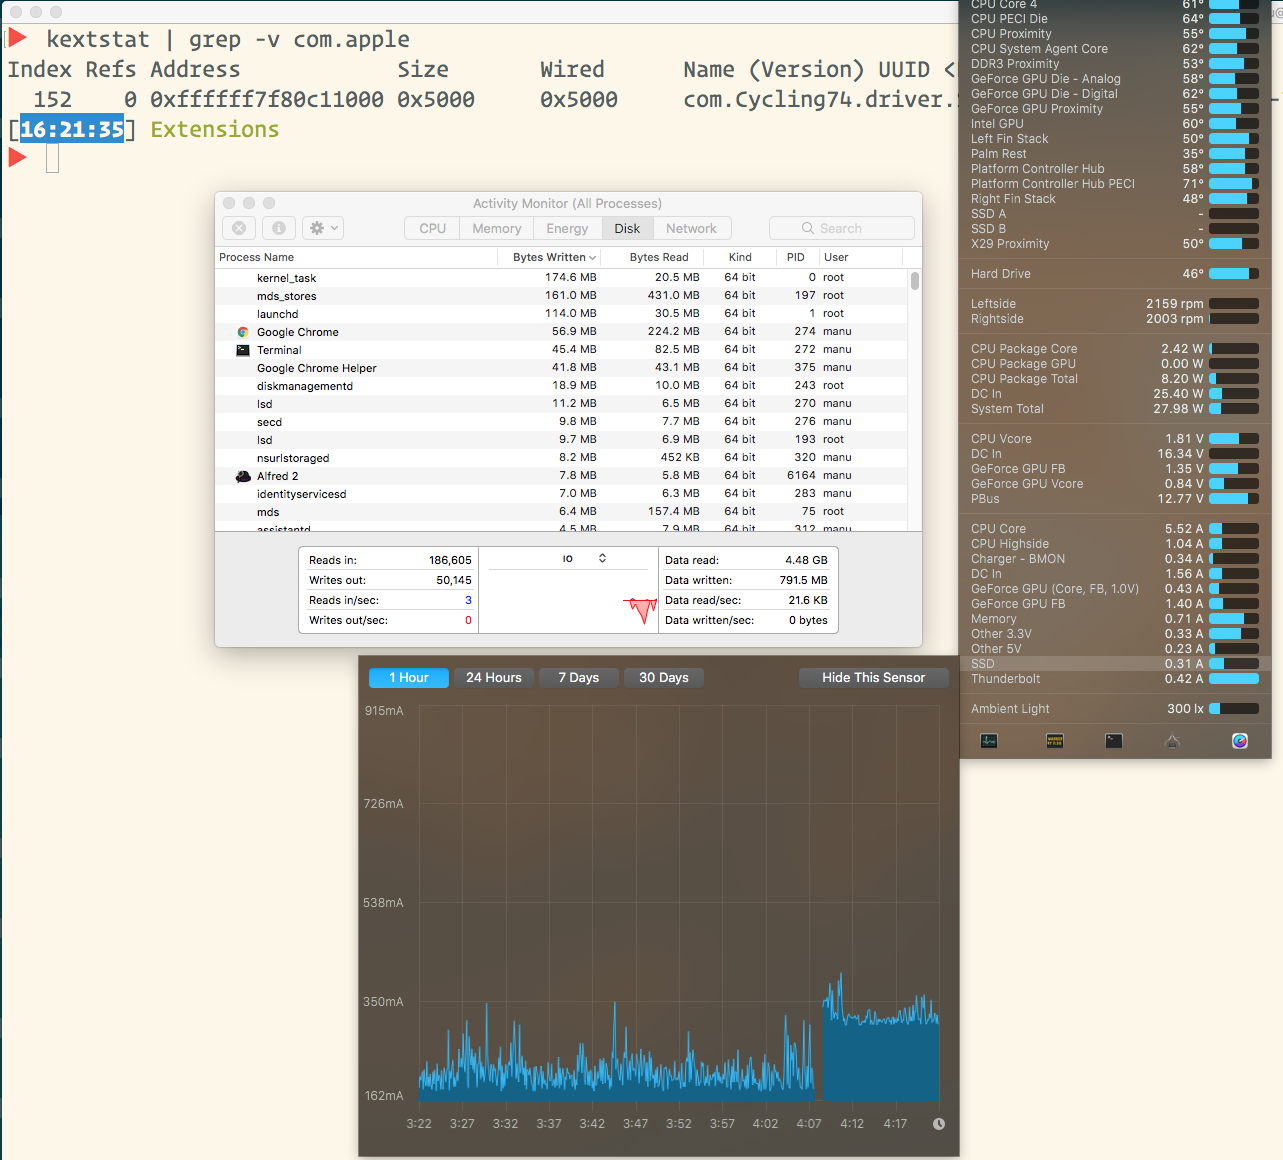Show the 24 Hours graph range
Image resolution: width=1283 pixels, height=1160 pixels.
[494, 677]
